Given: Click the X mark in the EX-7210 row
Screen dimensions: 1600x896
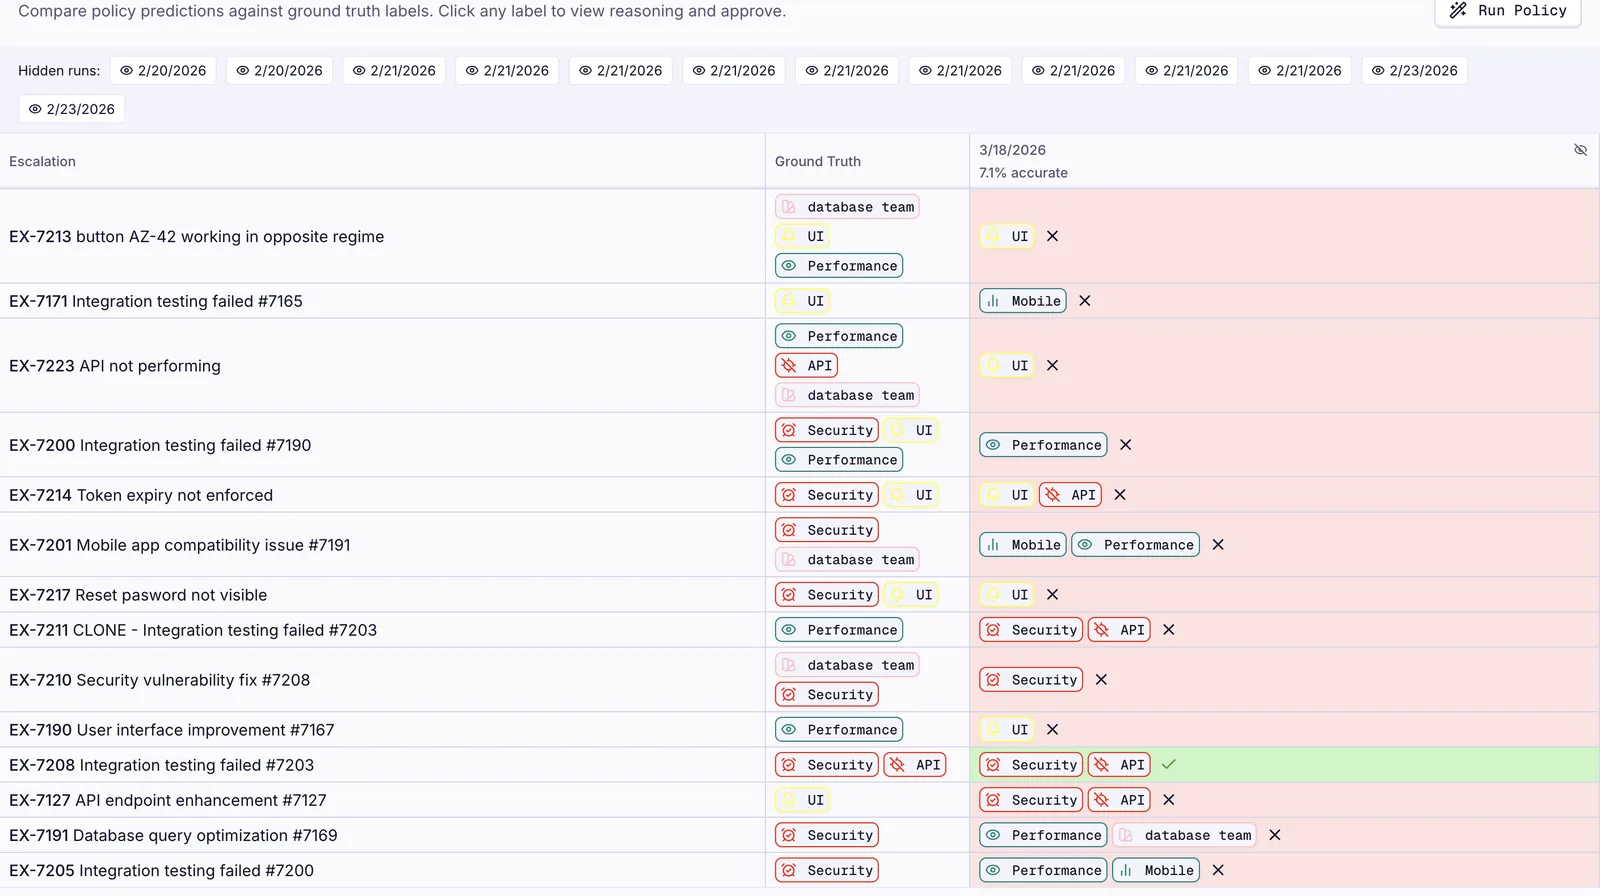Looking at the screenshot, I should tap(1101, 680).
